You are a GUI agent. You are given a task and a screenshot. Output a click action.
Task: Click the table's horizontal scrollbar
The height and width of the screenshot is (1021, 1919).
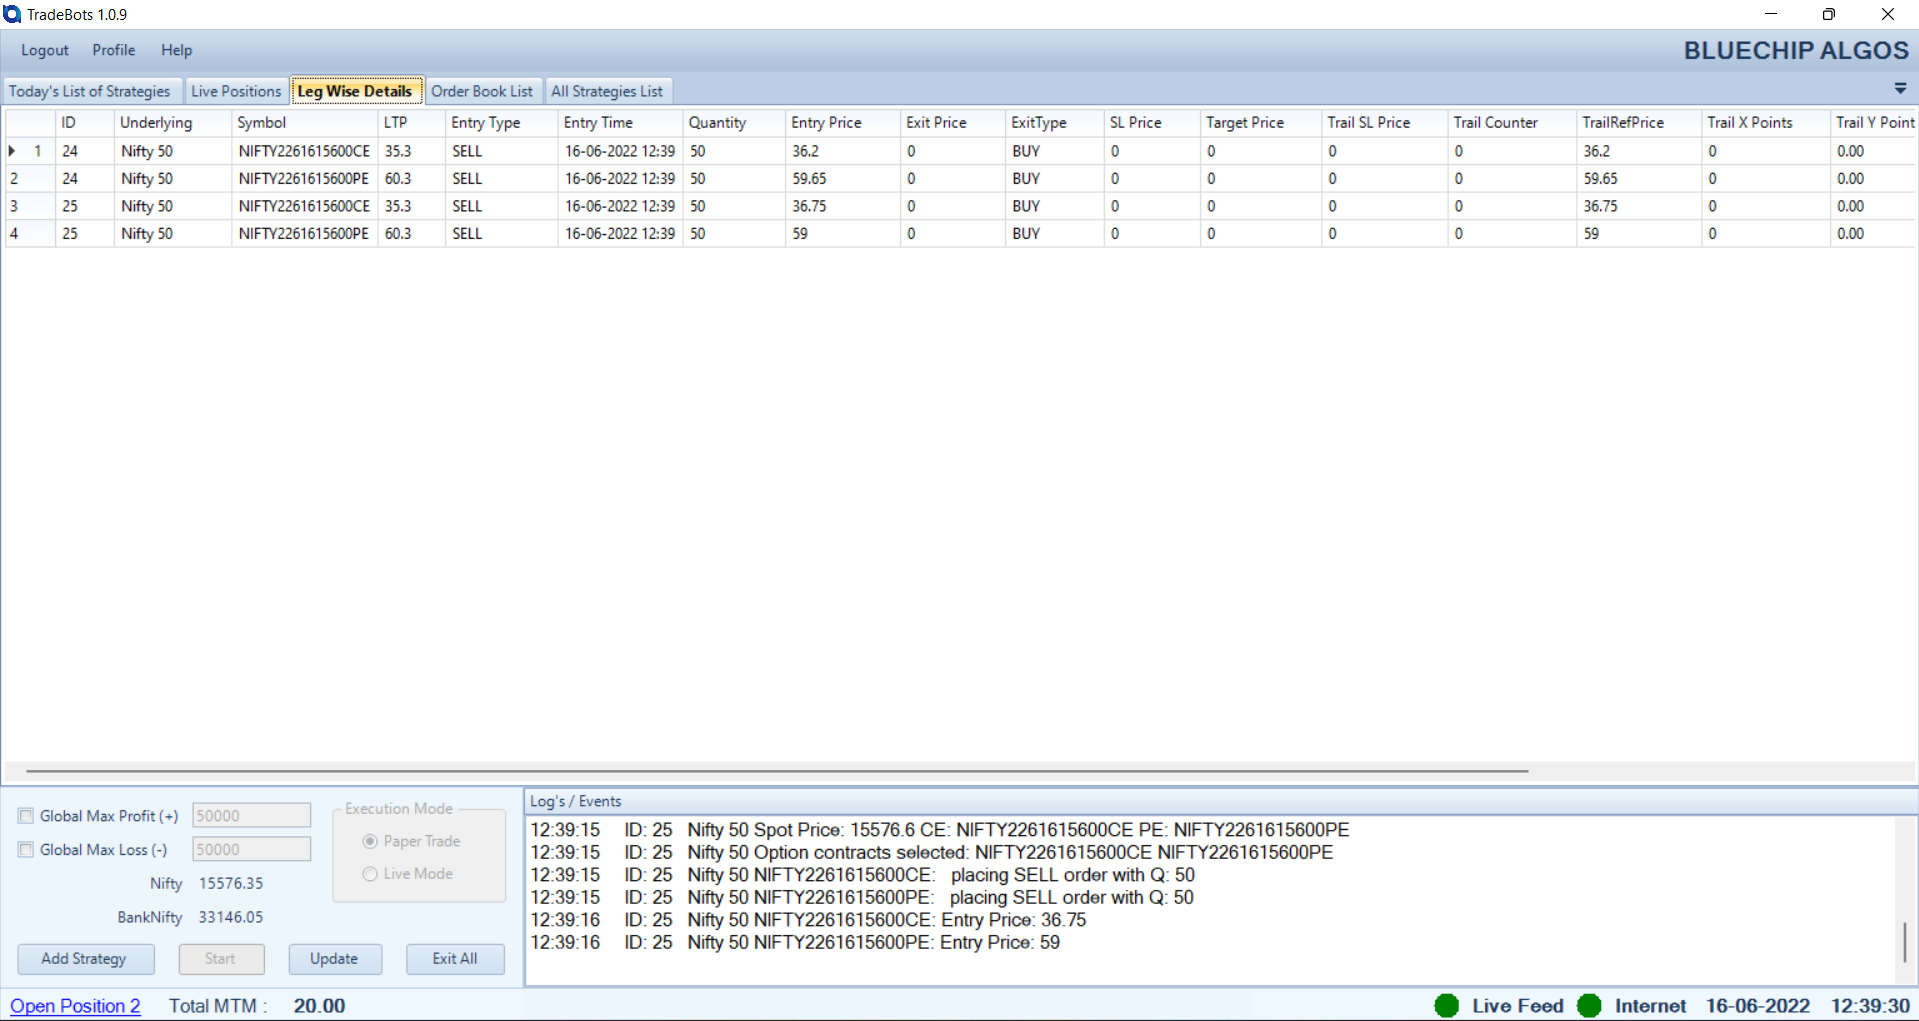777,771
